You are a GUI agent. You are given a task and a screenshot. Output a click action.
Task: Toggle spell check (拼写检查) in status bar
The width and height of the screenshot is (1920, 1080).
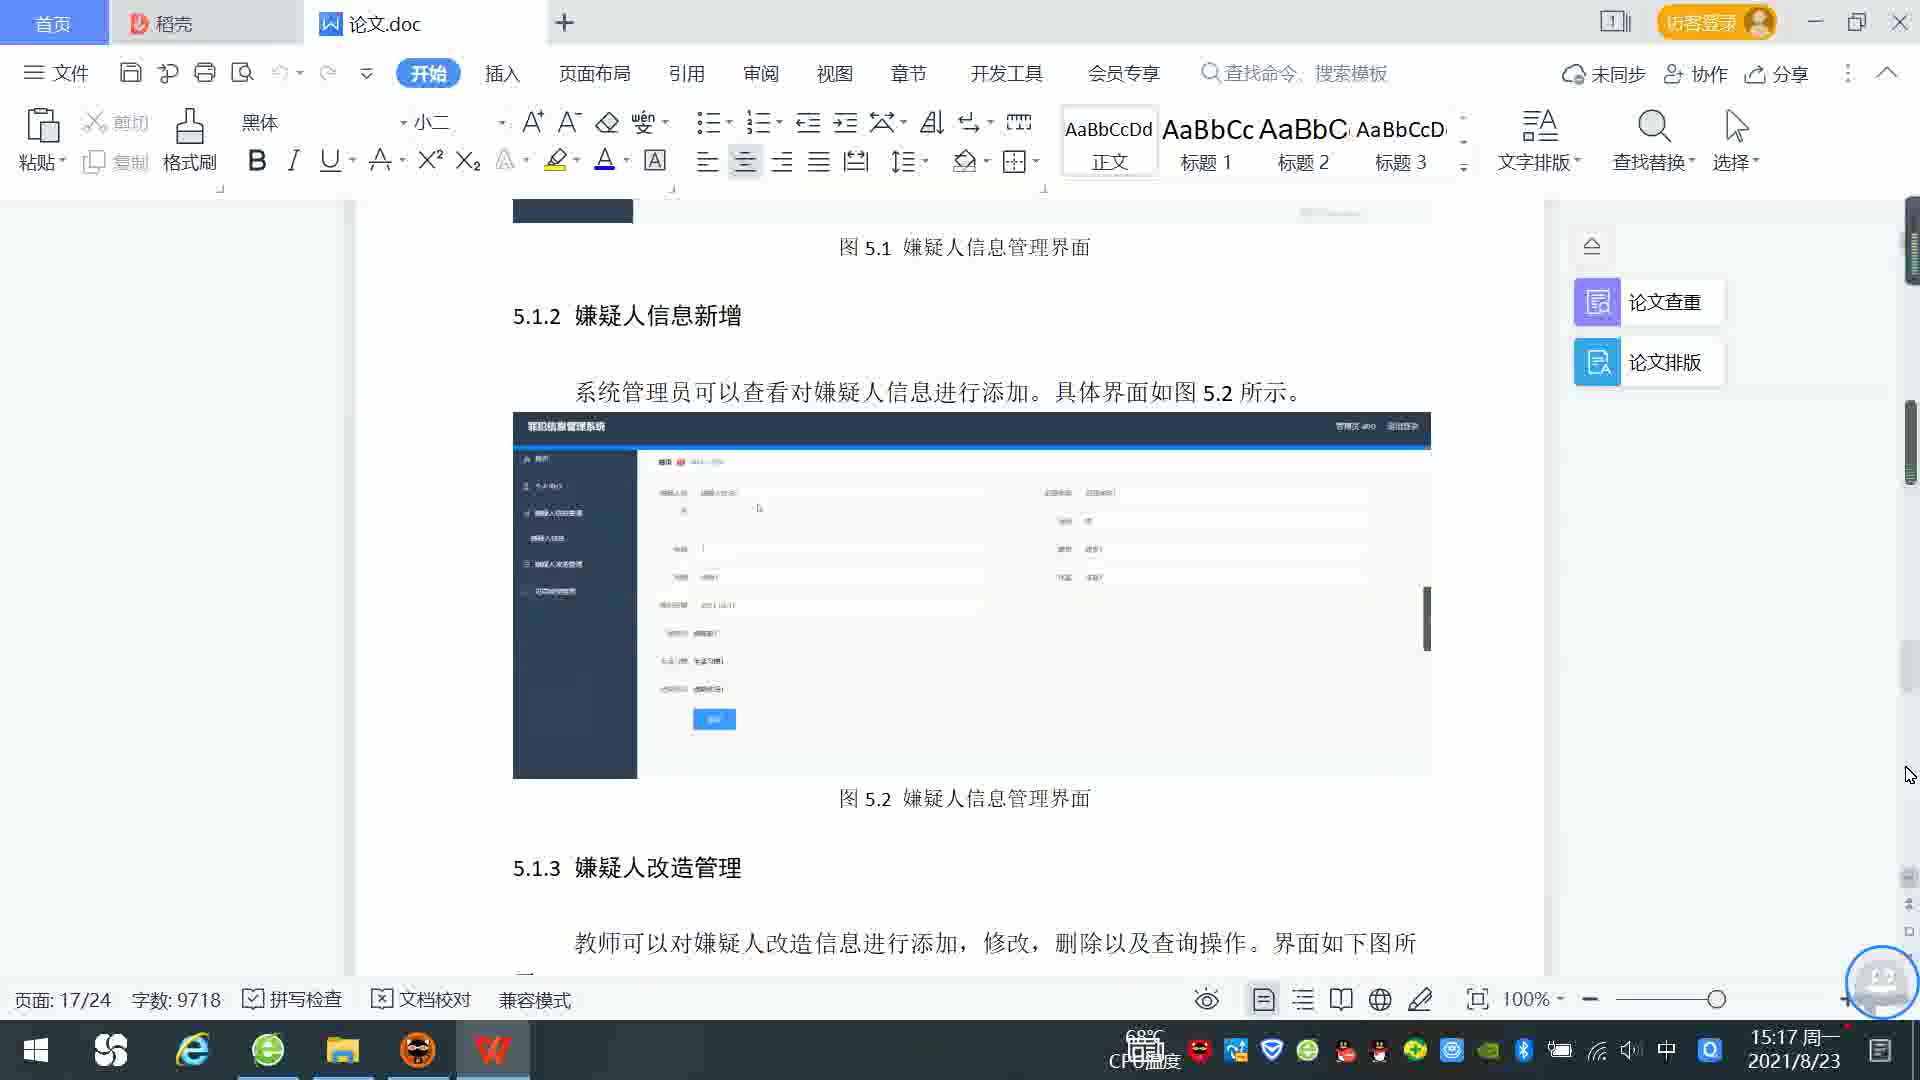[293, 999]
